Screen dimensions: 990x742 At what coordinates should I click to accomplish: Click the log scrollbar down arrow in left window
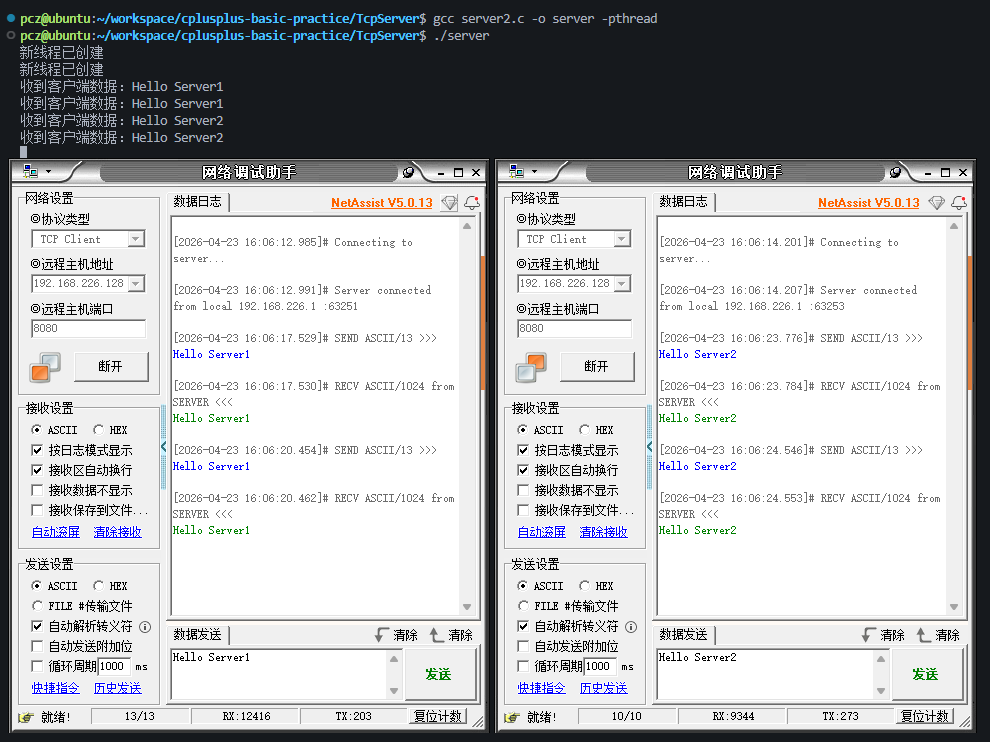(x=467, y=607)
